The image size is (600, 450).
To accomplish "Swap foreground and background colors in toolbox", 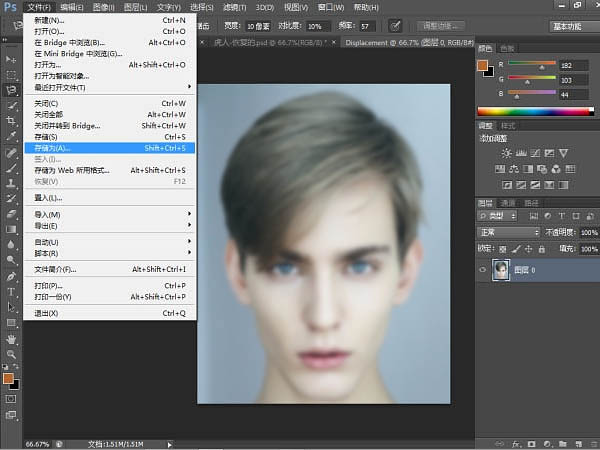I will point(16,367).
